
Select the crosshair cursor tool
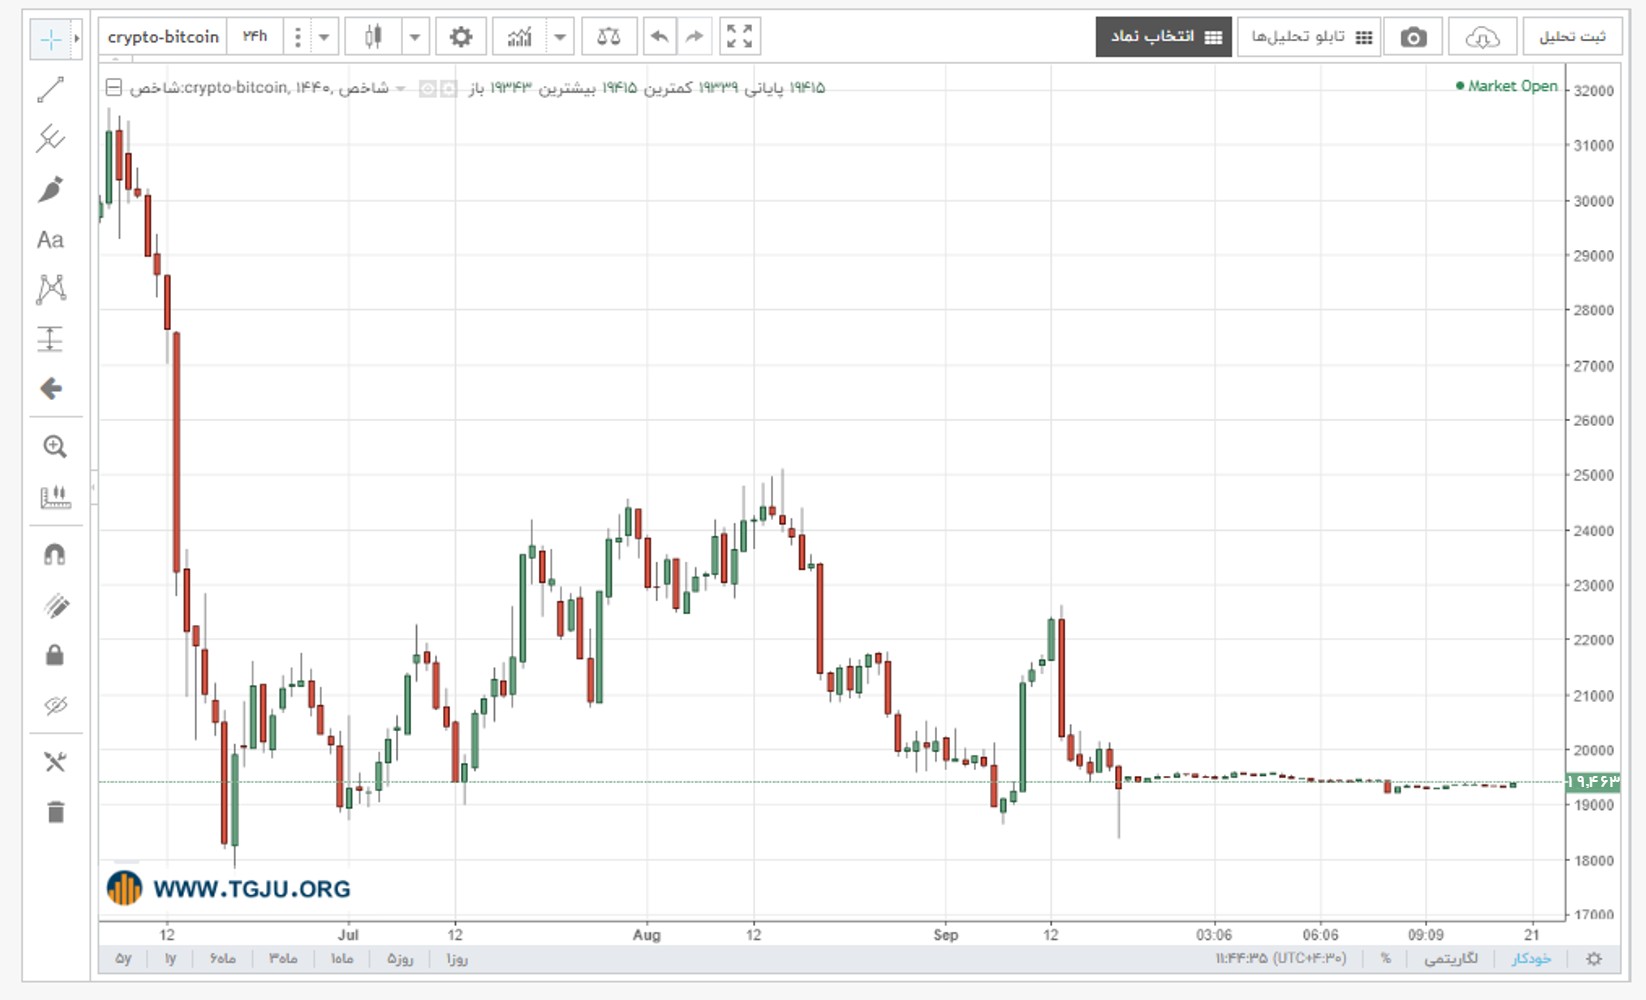(50, 39)
